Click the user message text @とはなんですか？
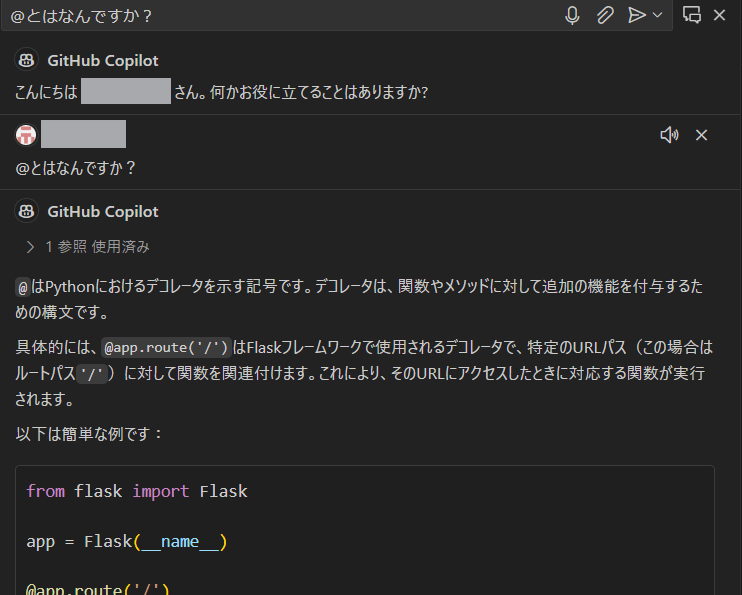The image size is (742, 595). tap(76, 168)
